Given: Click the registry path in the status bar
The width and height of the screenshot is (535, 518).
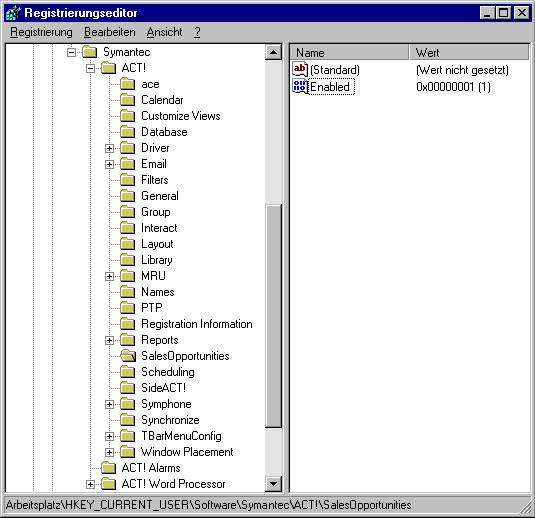Looking at the screenshot, I should [x=208, y=505].
